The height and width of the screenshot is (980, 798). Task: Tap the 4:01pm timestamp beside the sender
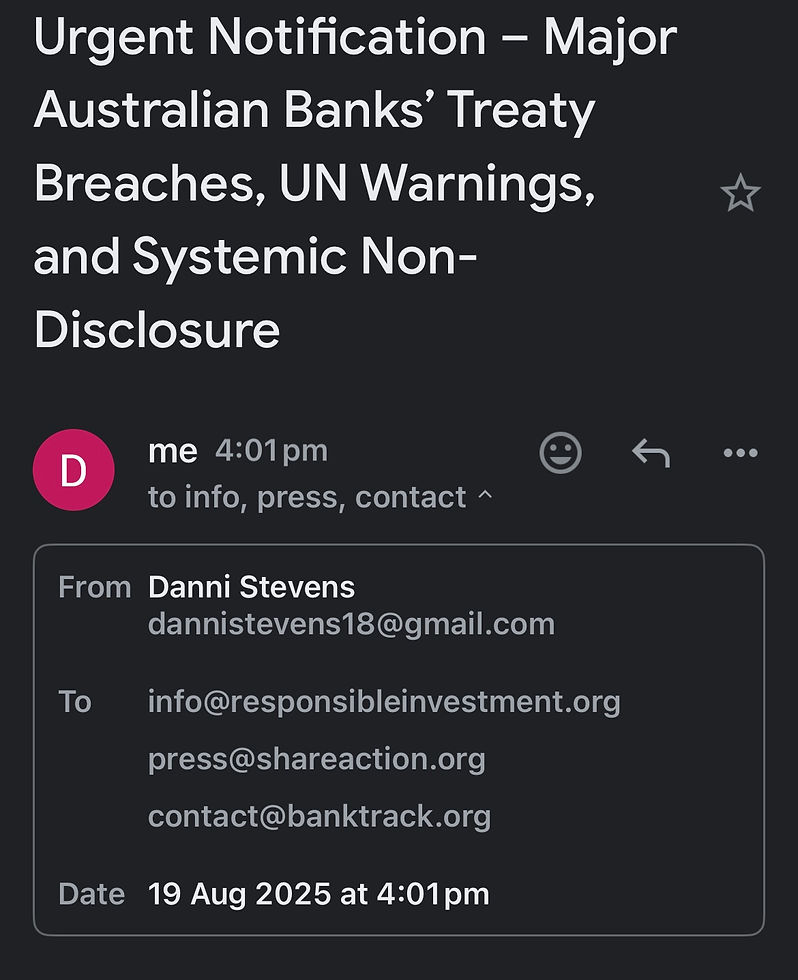(x=271, y=451)
